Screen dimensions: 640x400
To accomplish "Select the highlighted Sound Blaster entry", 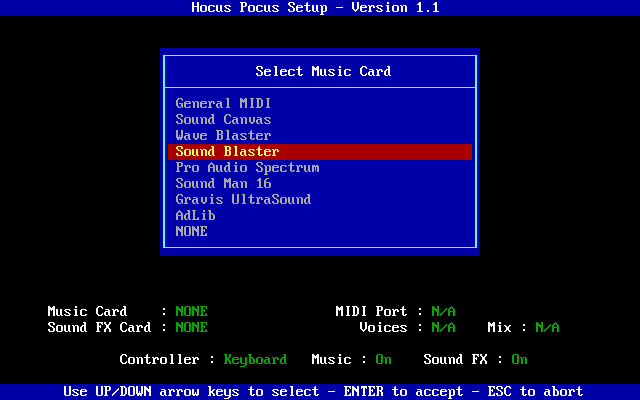I will pos(320,151).
